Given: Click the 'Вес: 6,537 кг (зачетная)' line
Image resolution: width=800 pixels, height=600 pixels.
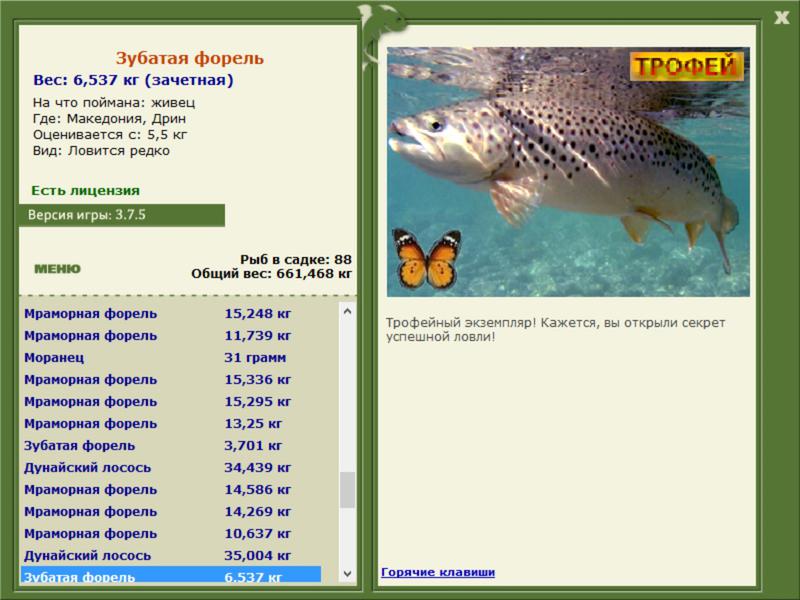Looking at the screenshot, I should (x=133, y=80).
